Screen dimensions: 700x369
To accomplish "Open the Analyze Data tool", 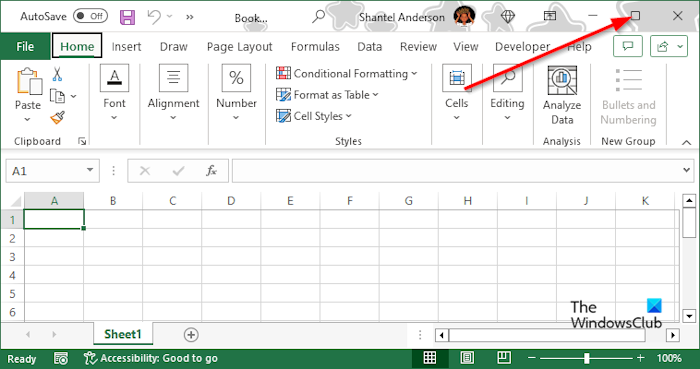I will 562,95.
